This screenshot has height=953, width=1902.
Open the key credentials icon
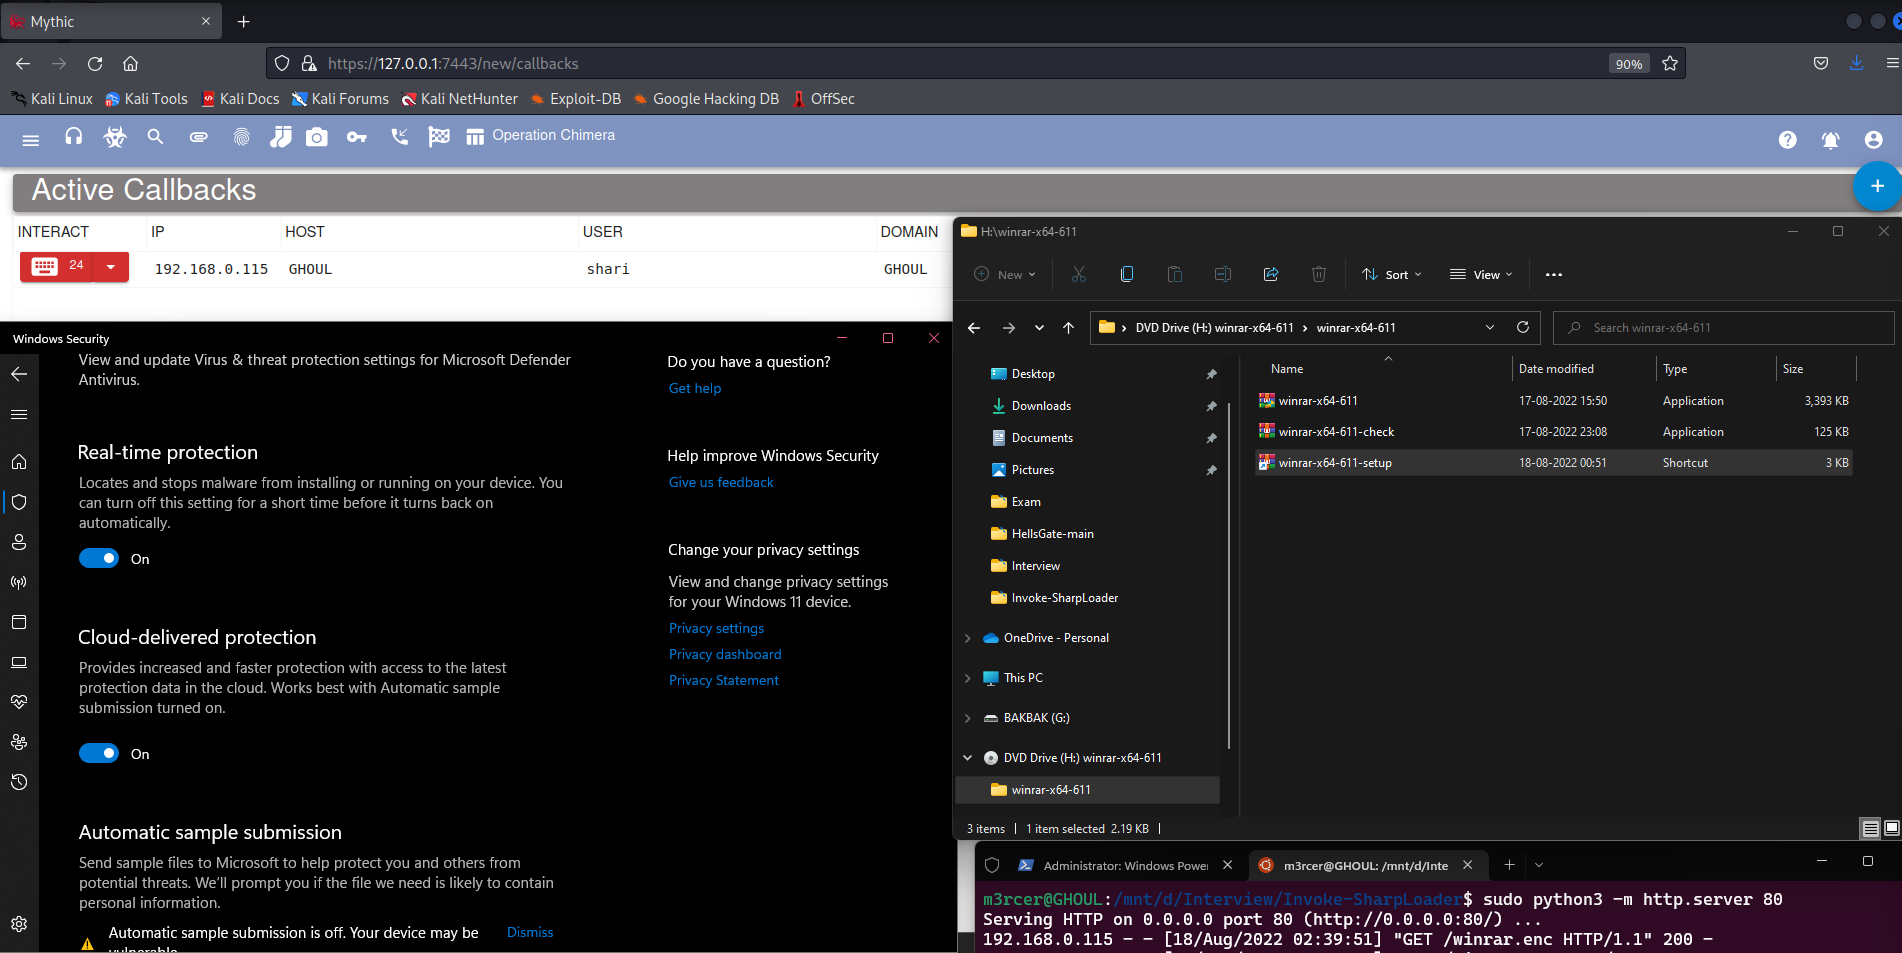click(357, 137)
